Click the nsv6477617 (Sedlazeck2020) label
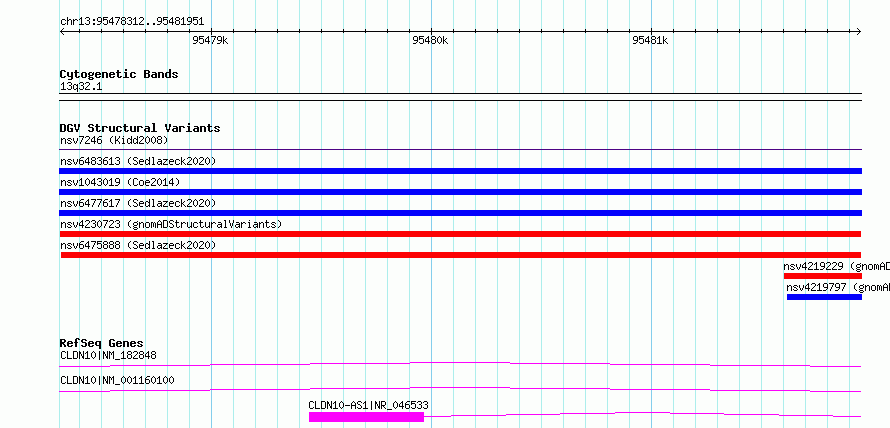 [138, 203]
